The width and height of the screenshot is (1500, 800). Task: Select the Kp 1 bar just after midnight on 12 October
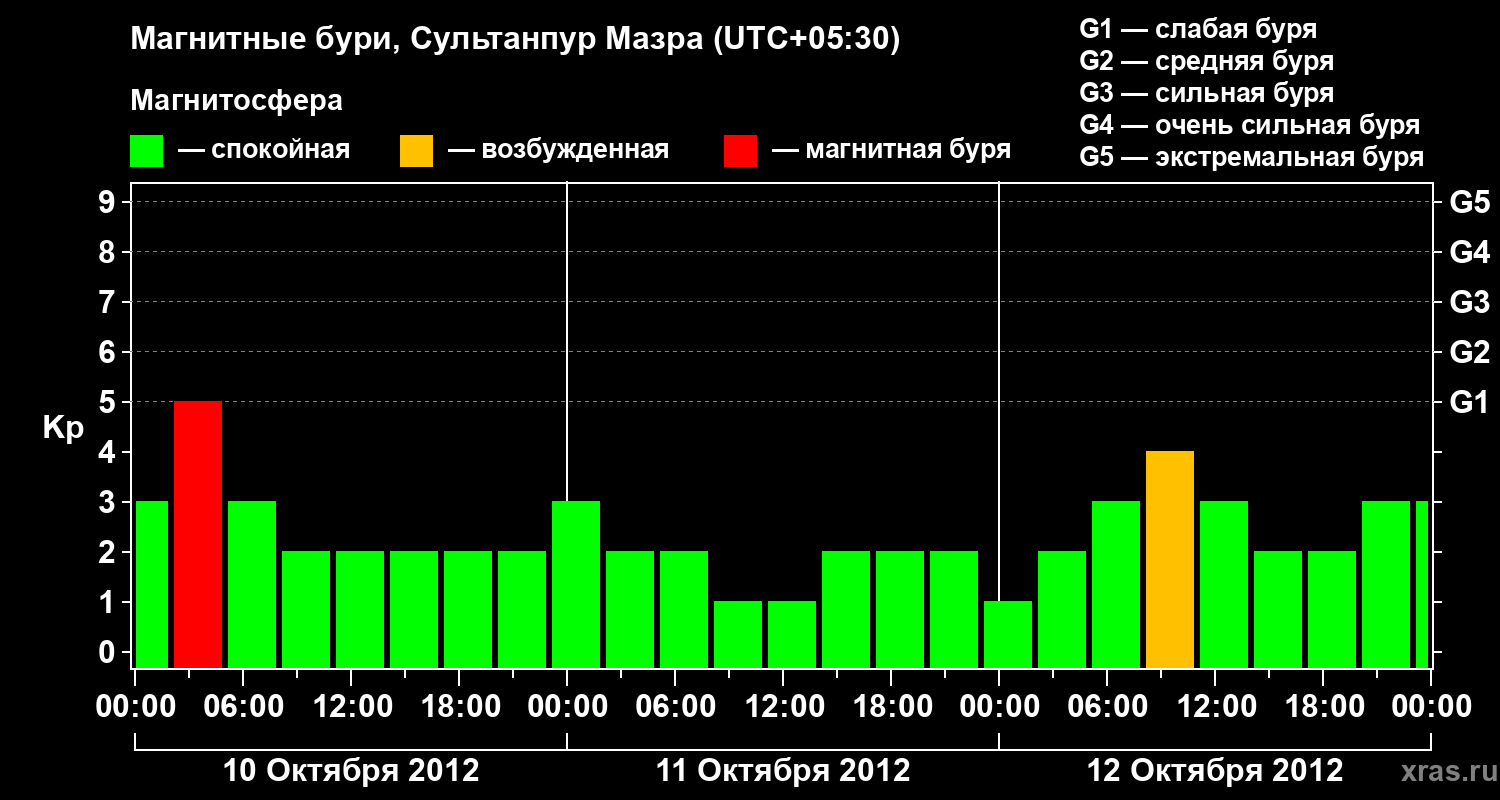pyautogui.click(x=1008, y=634)
